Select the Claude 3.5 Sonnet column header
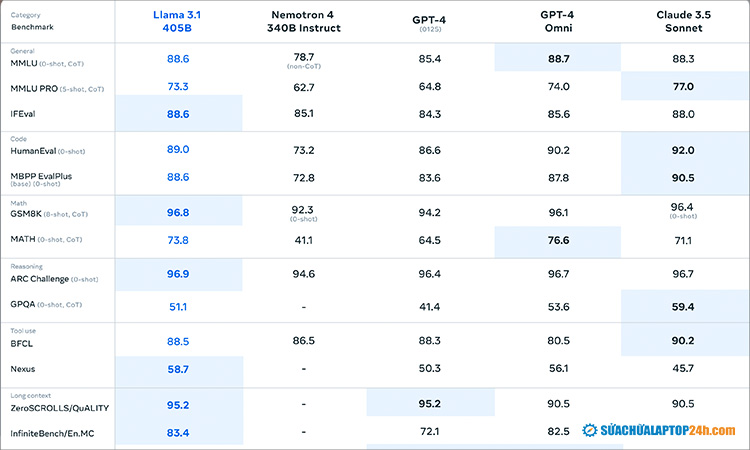Image resolution: width=750 pixels, height=450 pixels. [684, 23]
